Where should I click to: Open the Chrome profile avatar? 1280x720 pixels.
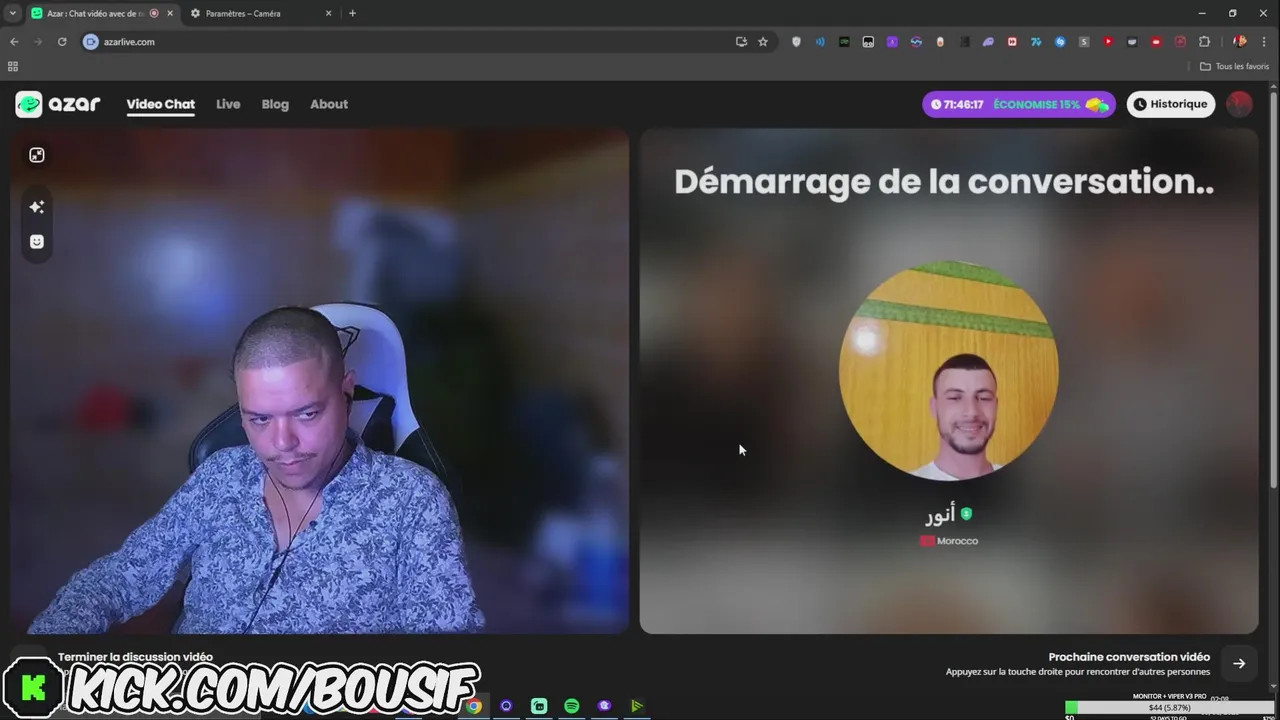pyautogui.click(x=1240, y=42)
